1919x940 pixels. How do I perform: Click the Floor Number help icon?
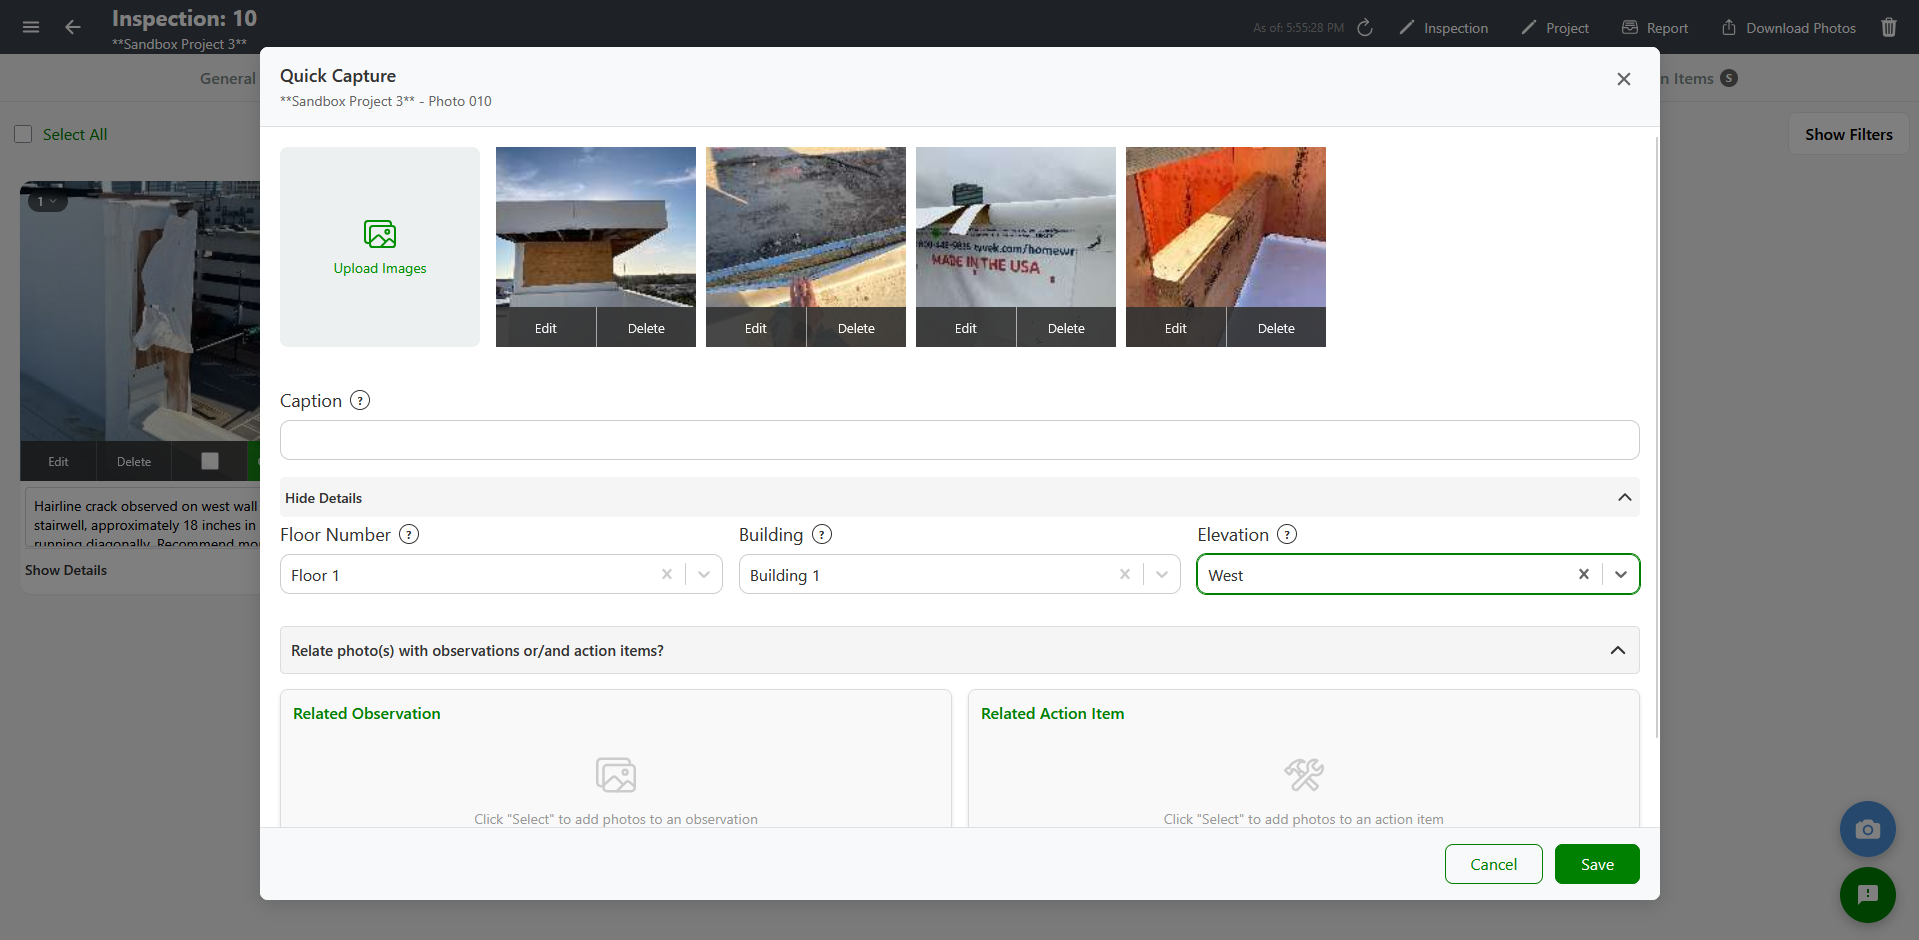tap(409, 534)
